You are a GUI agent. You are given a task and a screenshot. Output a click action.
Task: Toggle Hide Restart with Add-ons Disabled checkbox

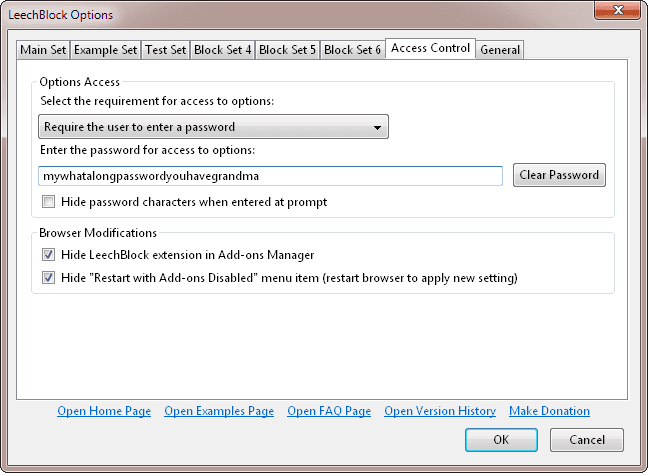point(49,277)
